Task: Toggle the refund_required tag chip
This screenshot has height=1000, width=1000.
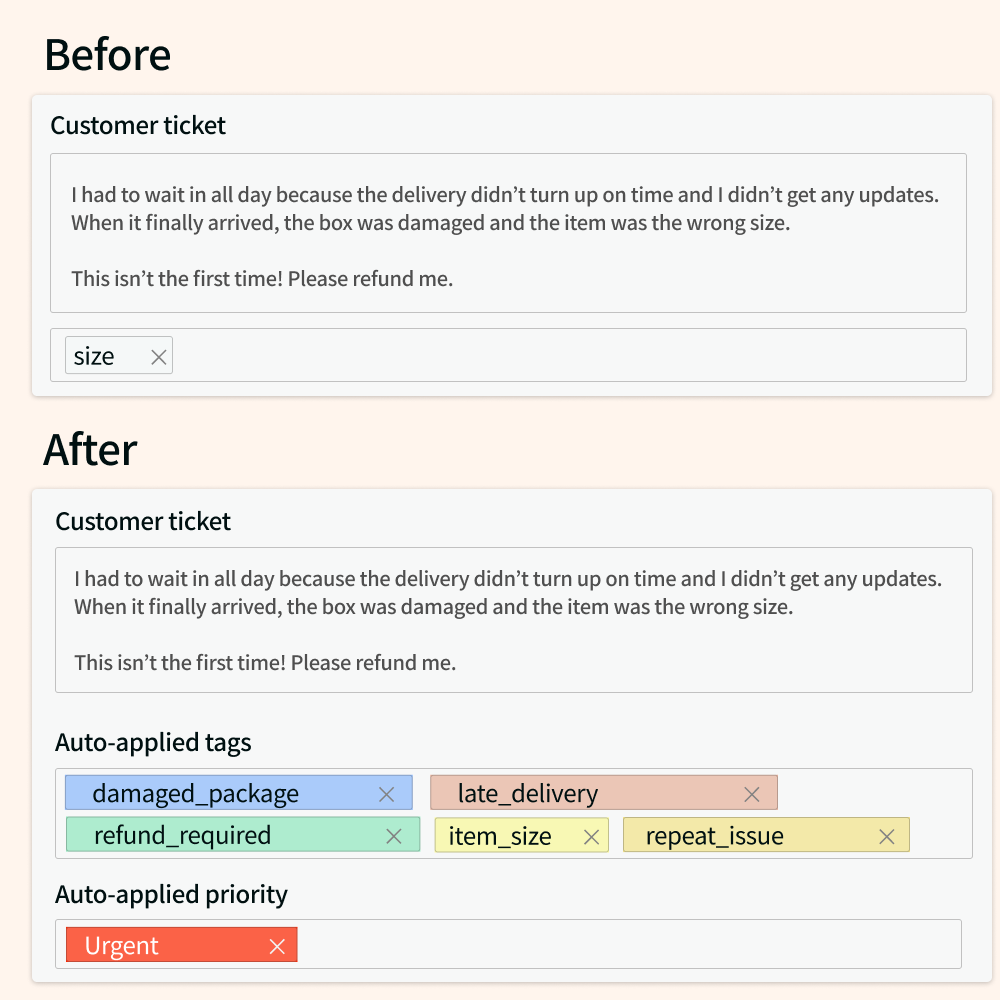Action: (x=180, y=835)
